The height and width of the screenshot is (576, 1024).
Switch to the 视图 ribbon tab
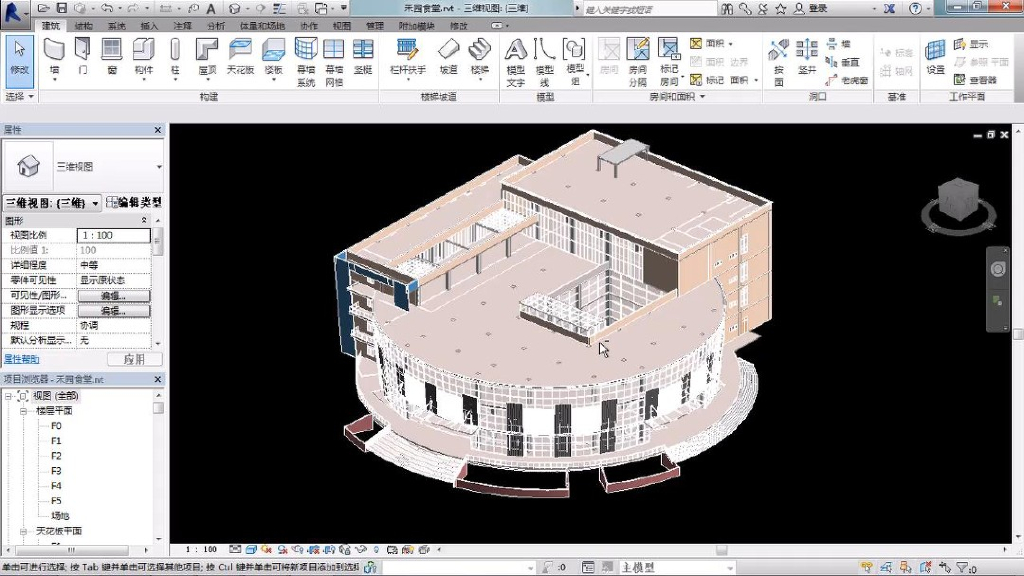coord(342,26)
